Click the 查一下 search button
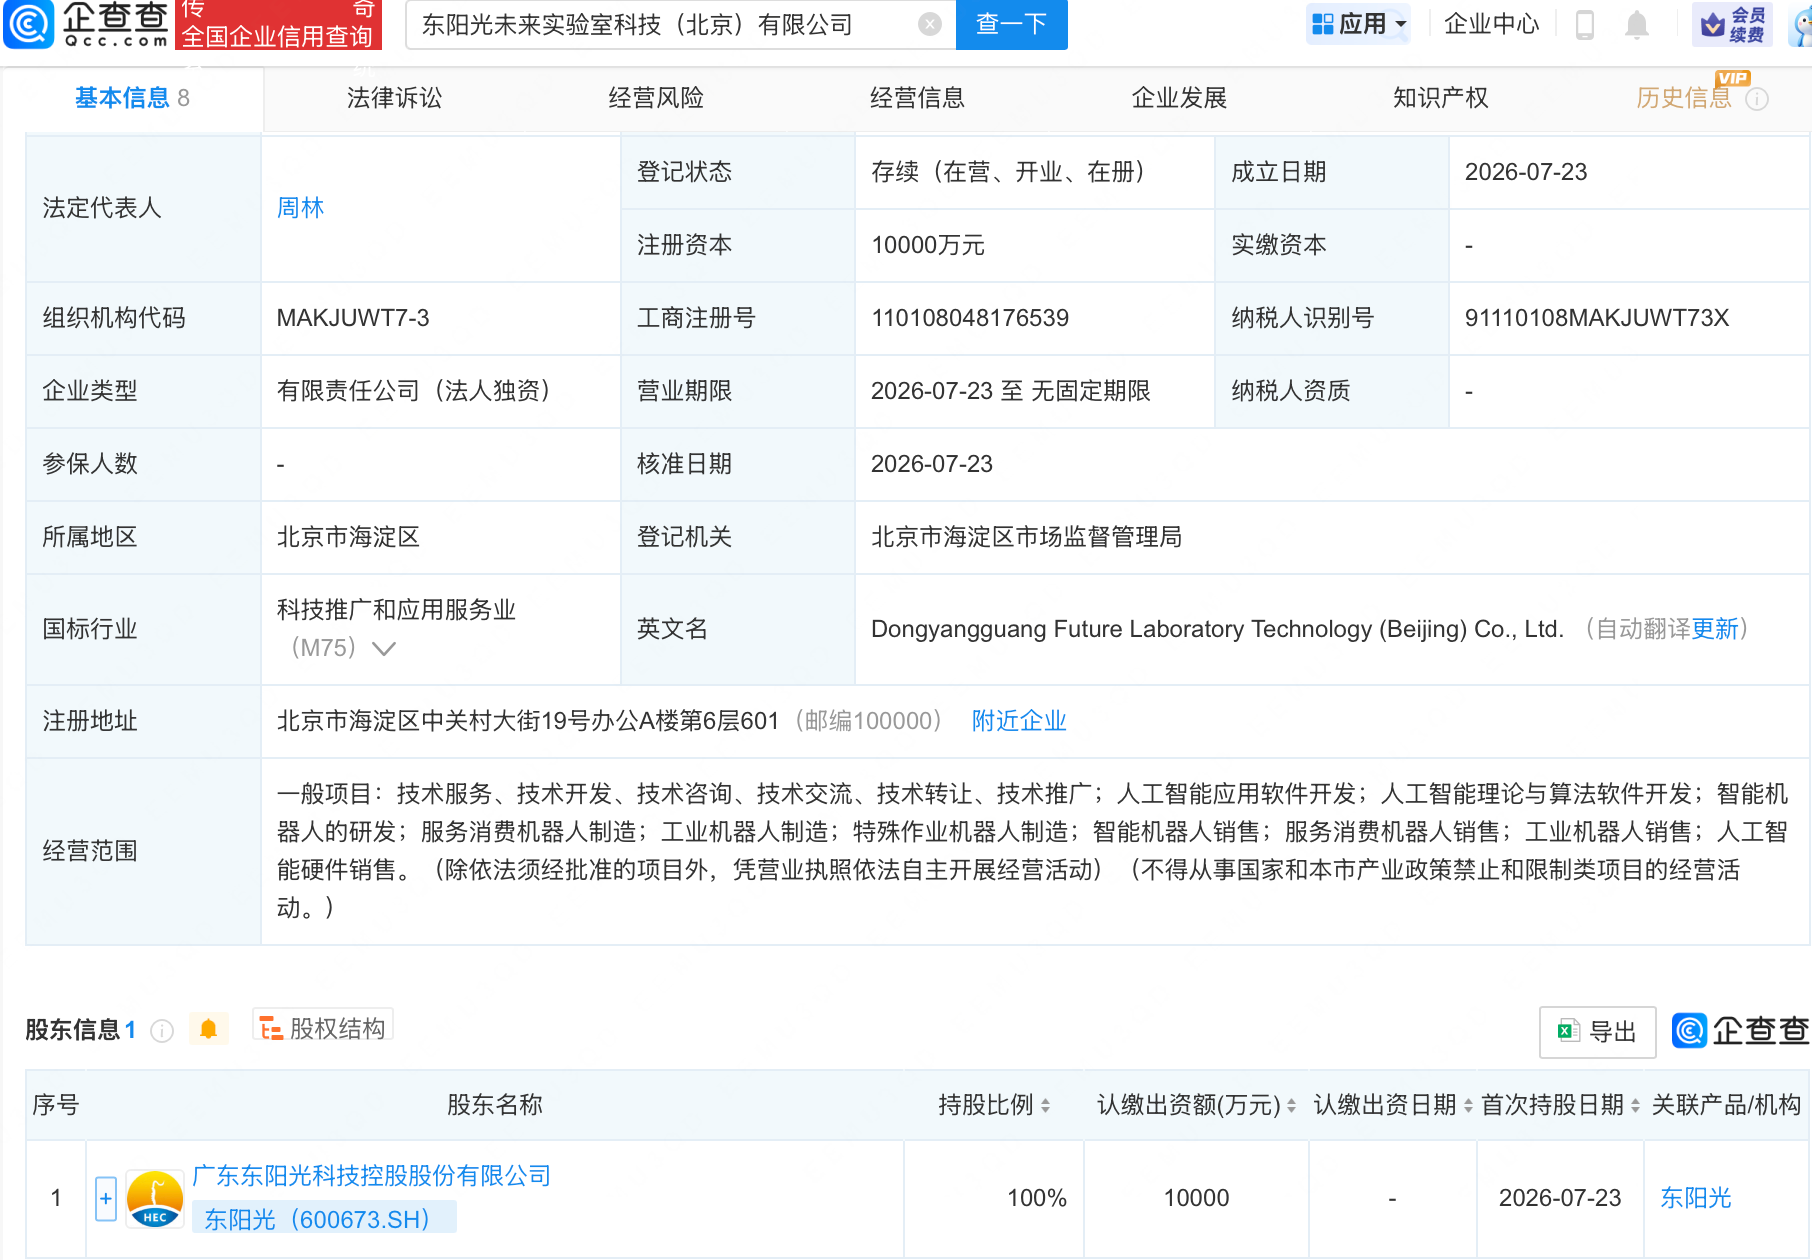This screenshot has width=1812, height=1260. click(x=1012, y=24)
